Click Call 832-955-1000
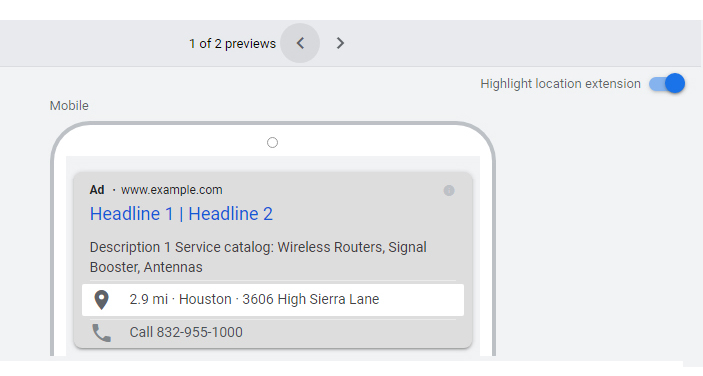Viewport: 703px width, 376px height. pos(186,333)
